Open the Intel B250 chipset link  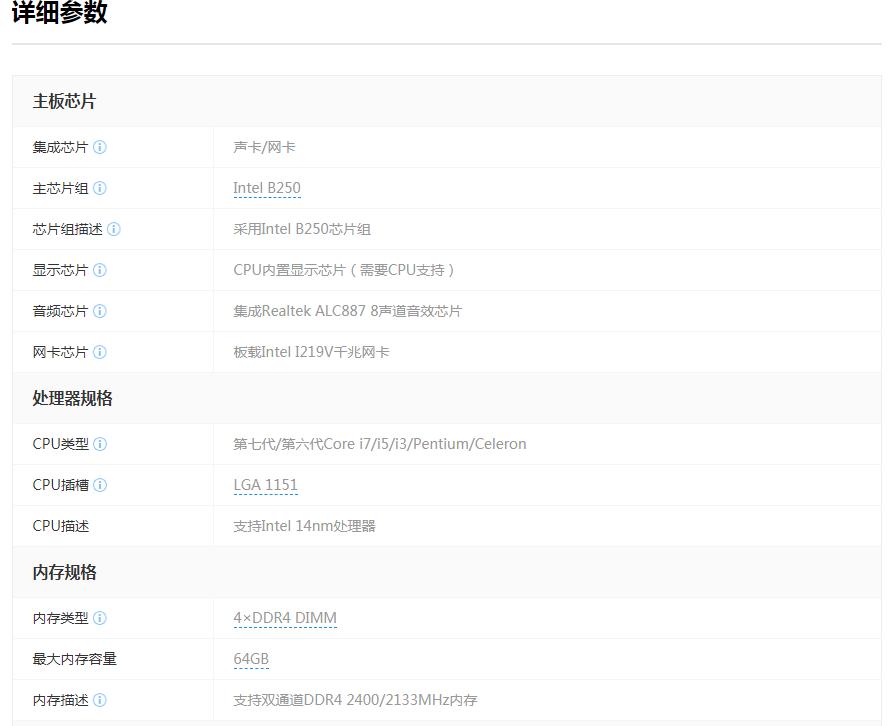click(x=267, y=188)
